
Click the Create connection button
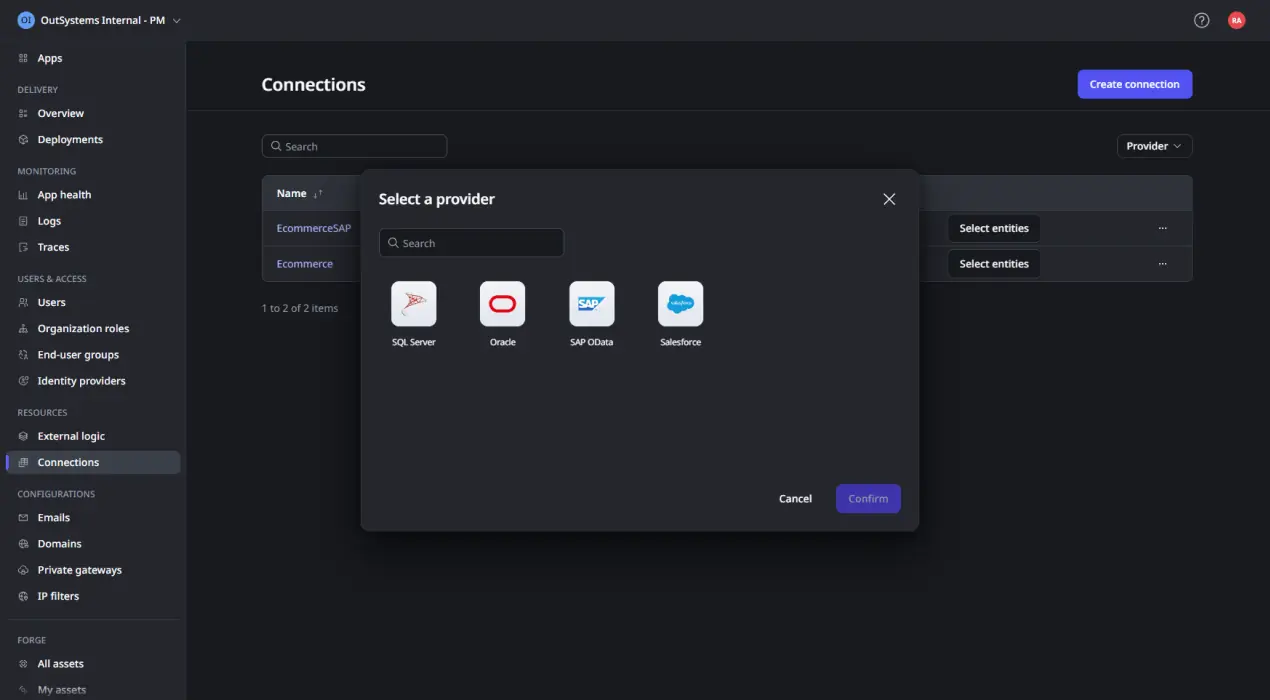point(1134,84)
